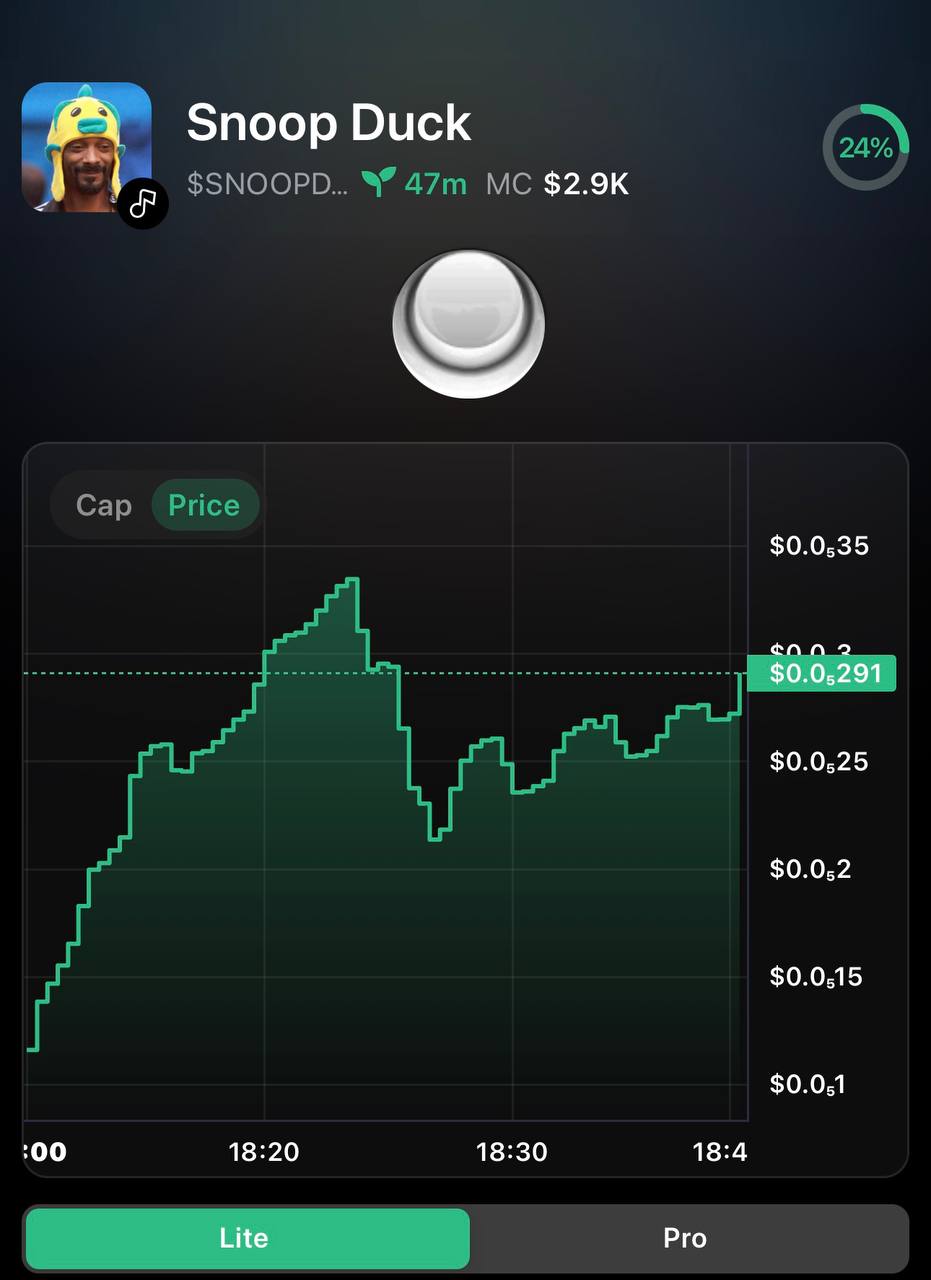Tap the green sprout age icon
This screenshot has height=1280, width=931.
pyautogui.click(x=378, y=183)
